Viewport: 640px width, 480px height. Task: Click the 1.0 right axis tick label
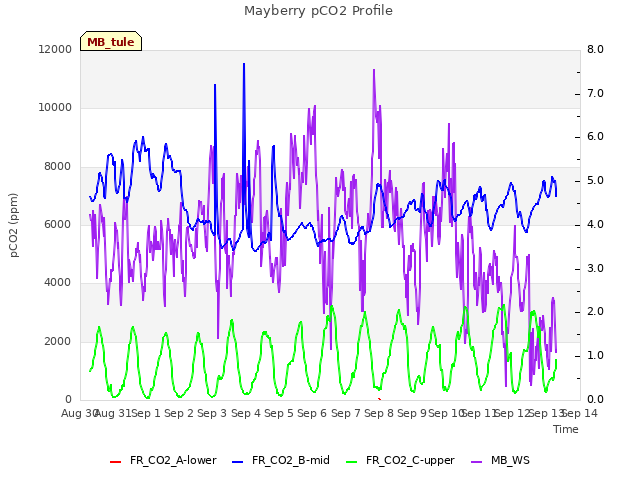pos(595,356)
